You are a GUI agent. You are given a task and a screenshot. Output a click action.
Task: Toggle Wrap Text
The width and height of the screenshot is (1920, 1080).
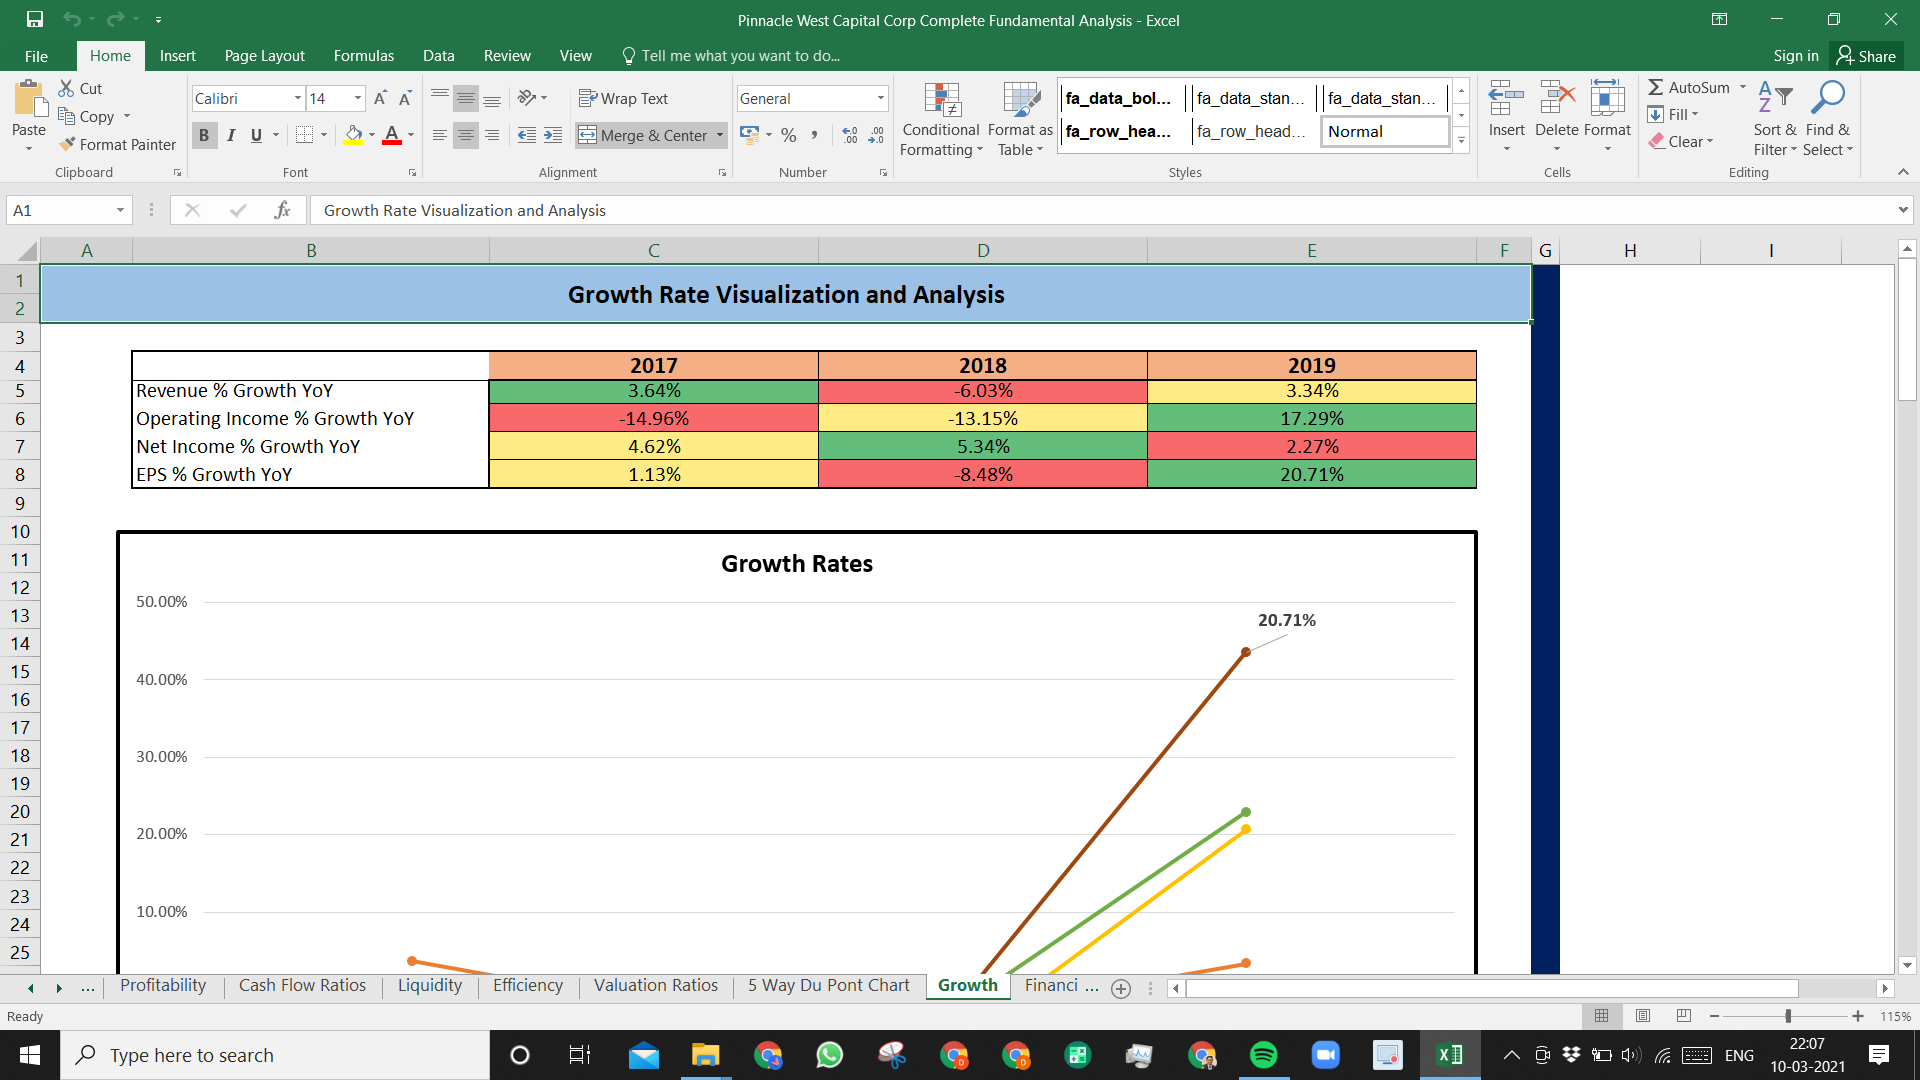(x=623, y=98)
